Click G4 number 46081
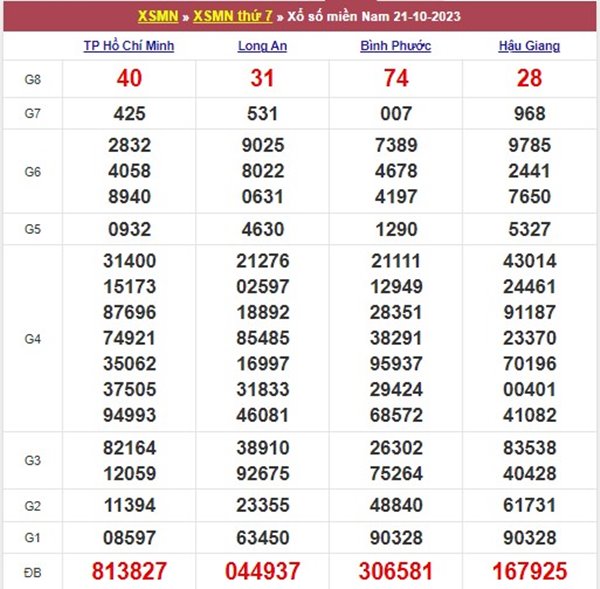600x589 pixels. 262,415
